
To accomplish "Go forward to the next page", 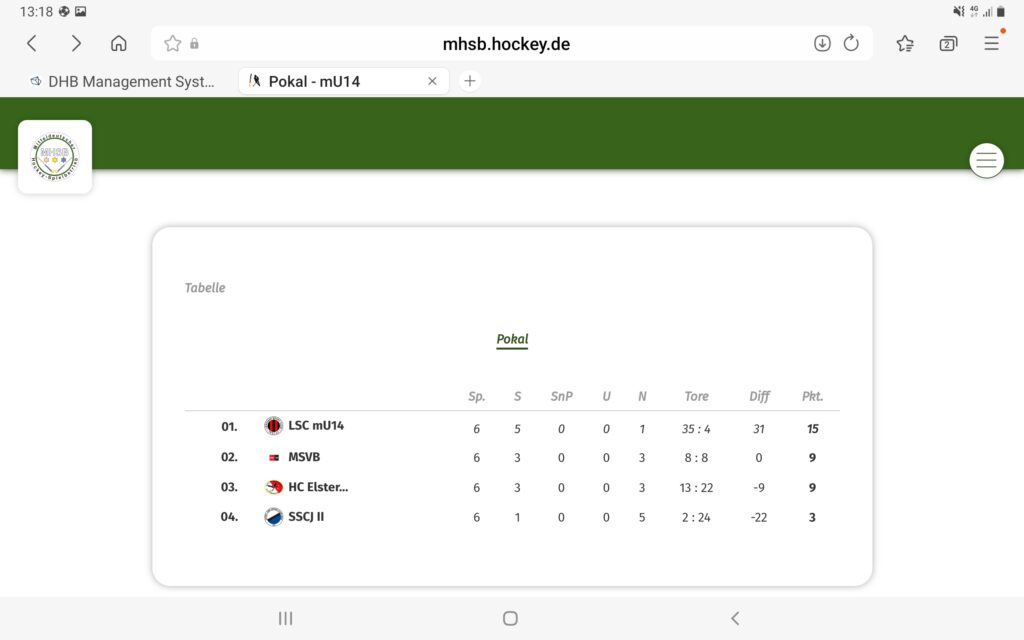I will click(x=76, y=43).
